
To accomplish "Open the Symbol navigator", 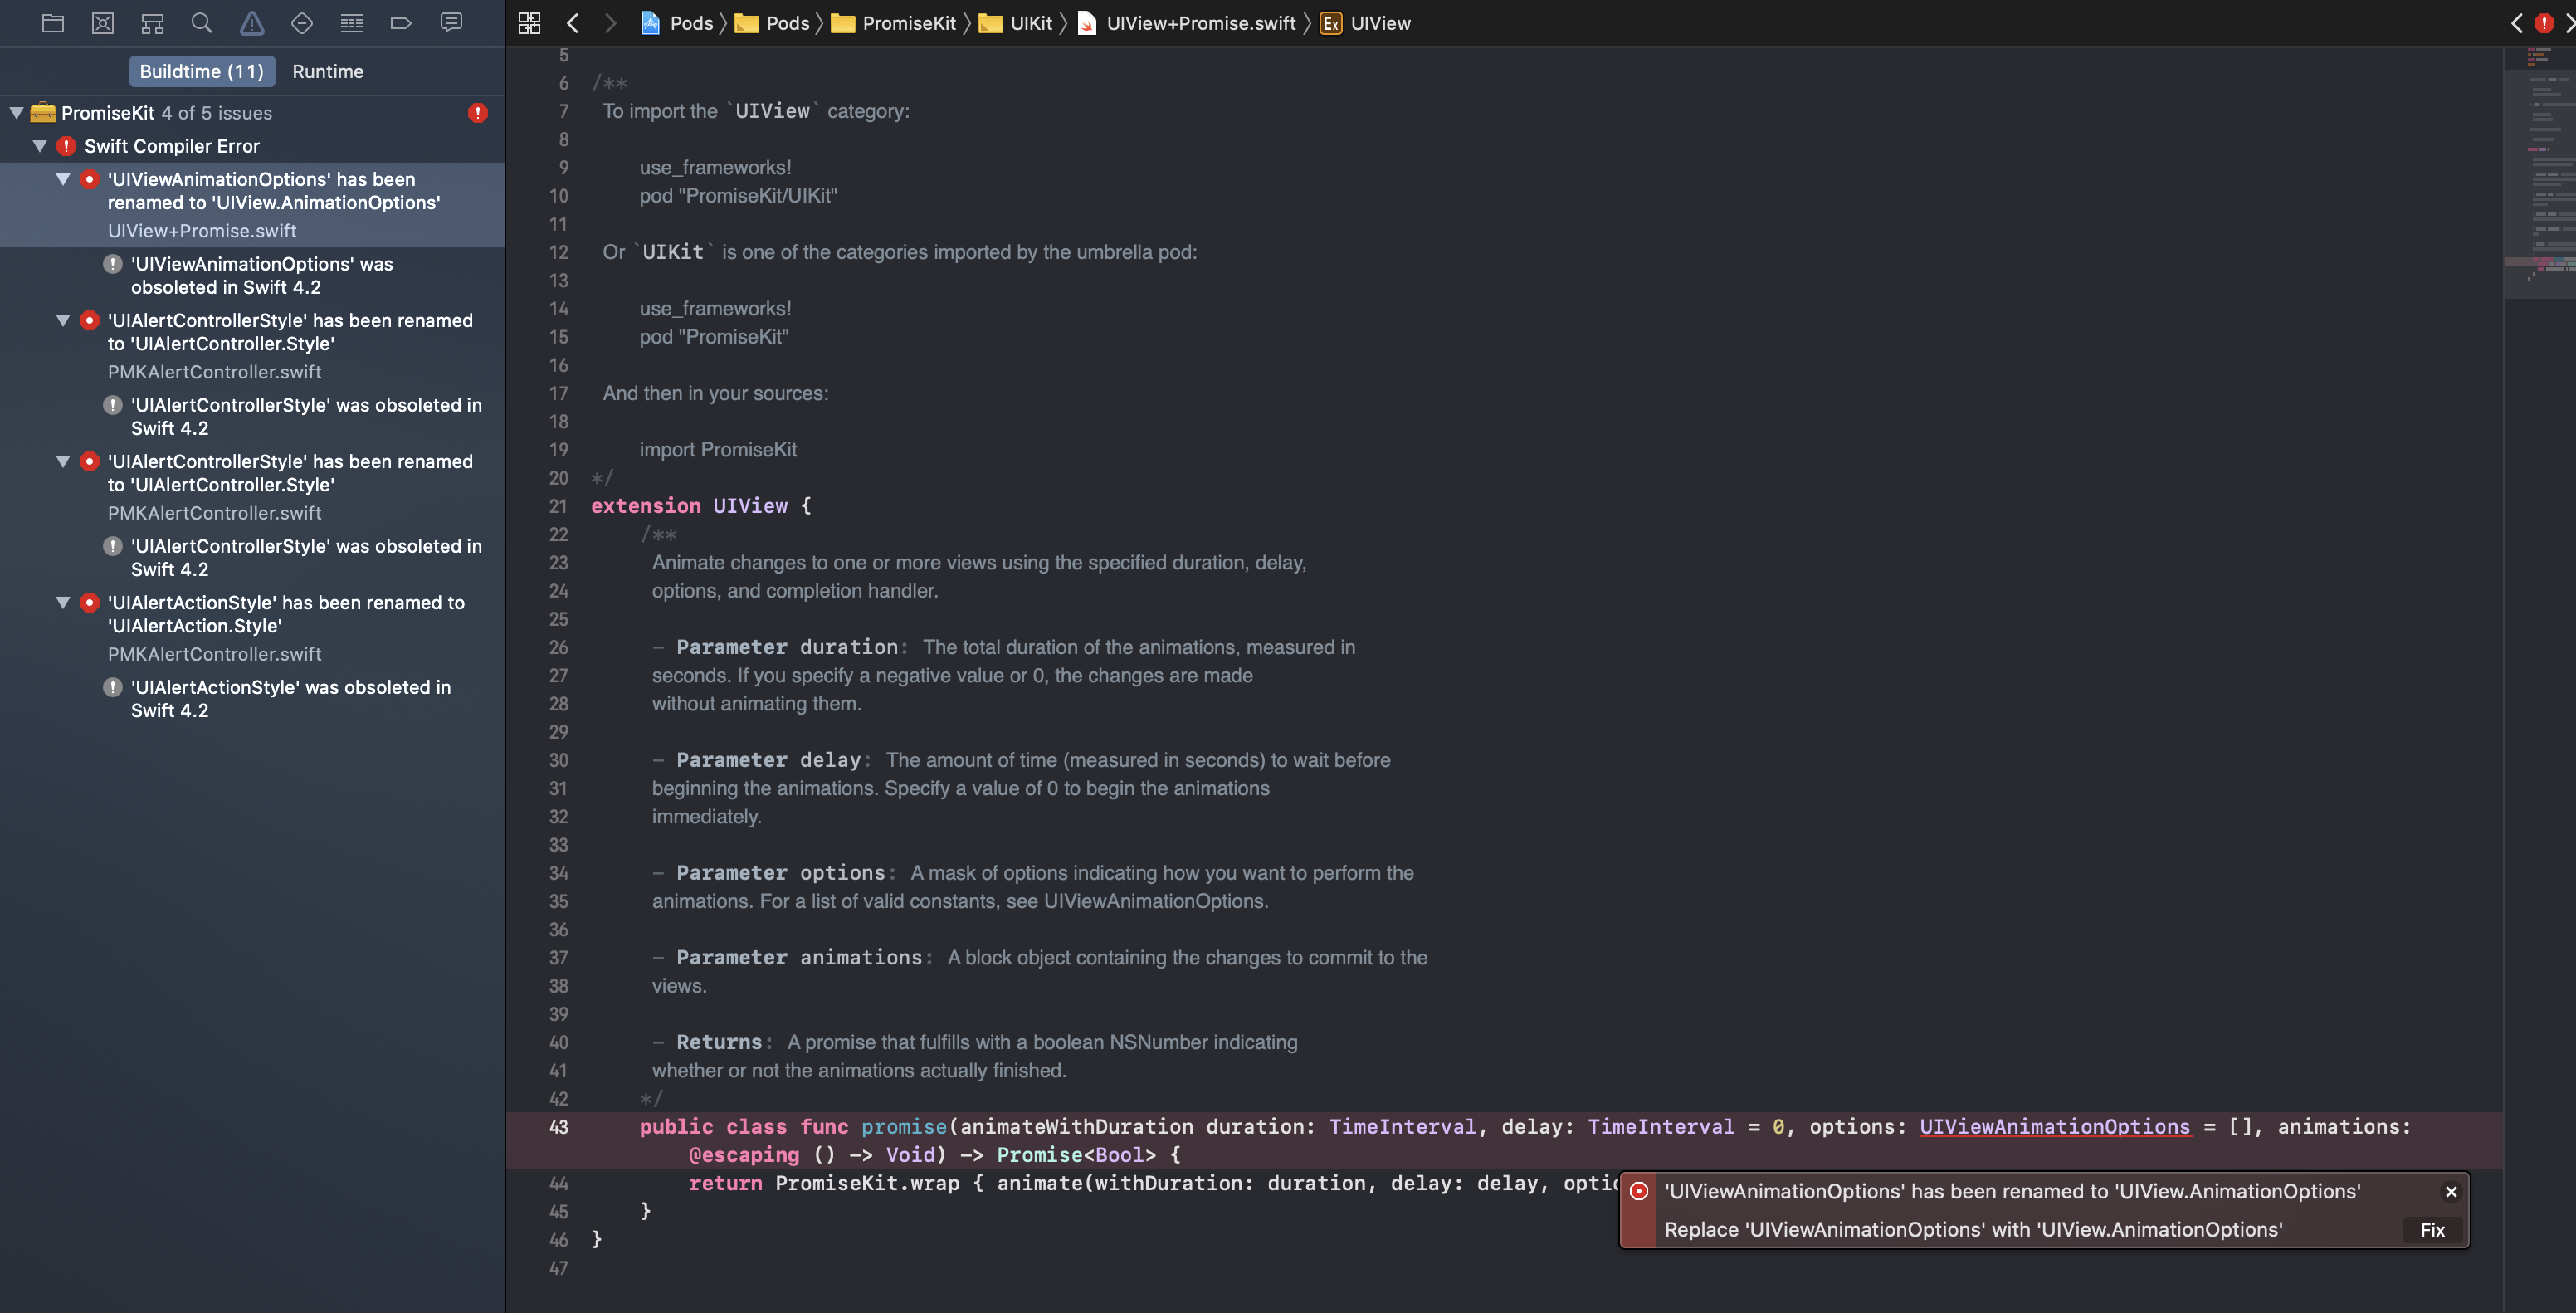I will (x=153, y=23).
